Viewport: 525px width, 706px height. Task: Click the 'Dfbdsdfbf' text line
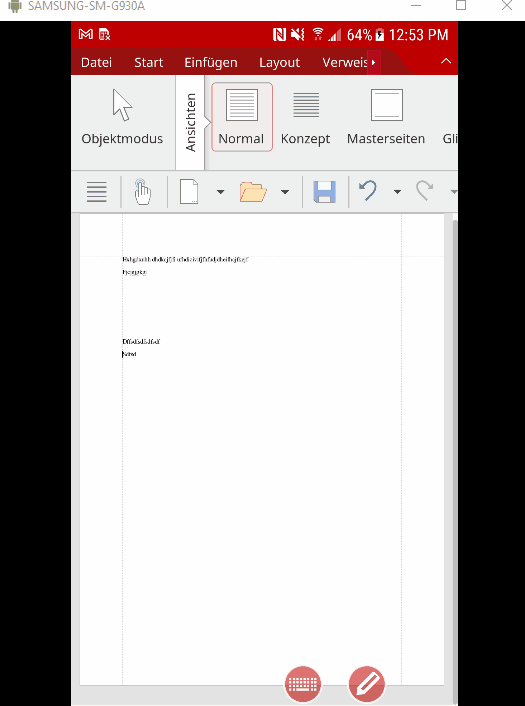tap(141, 341)
